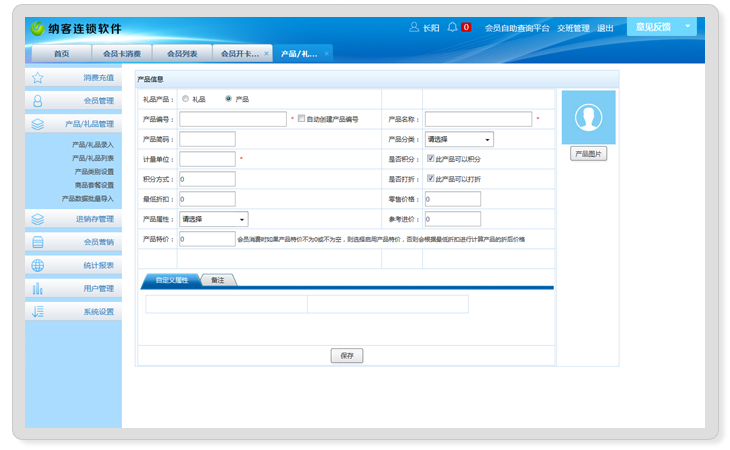
Task: Click the sort icon beside 系统设置
Action: (x=38, y=311)
